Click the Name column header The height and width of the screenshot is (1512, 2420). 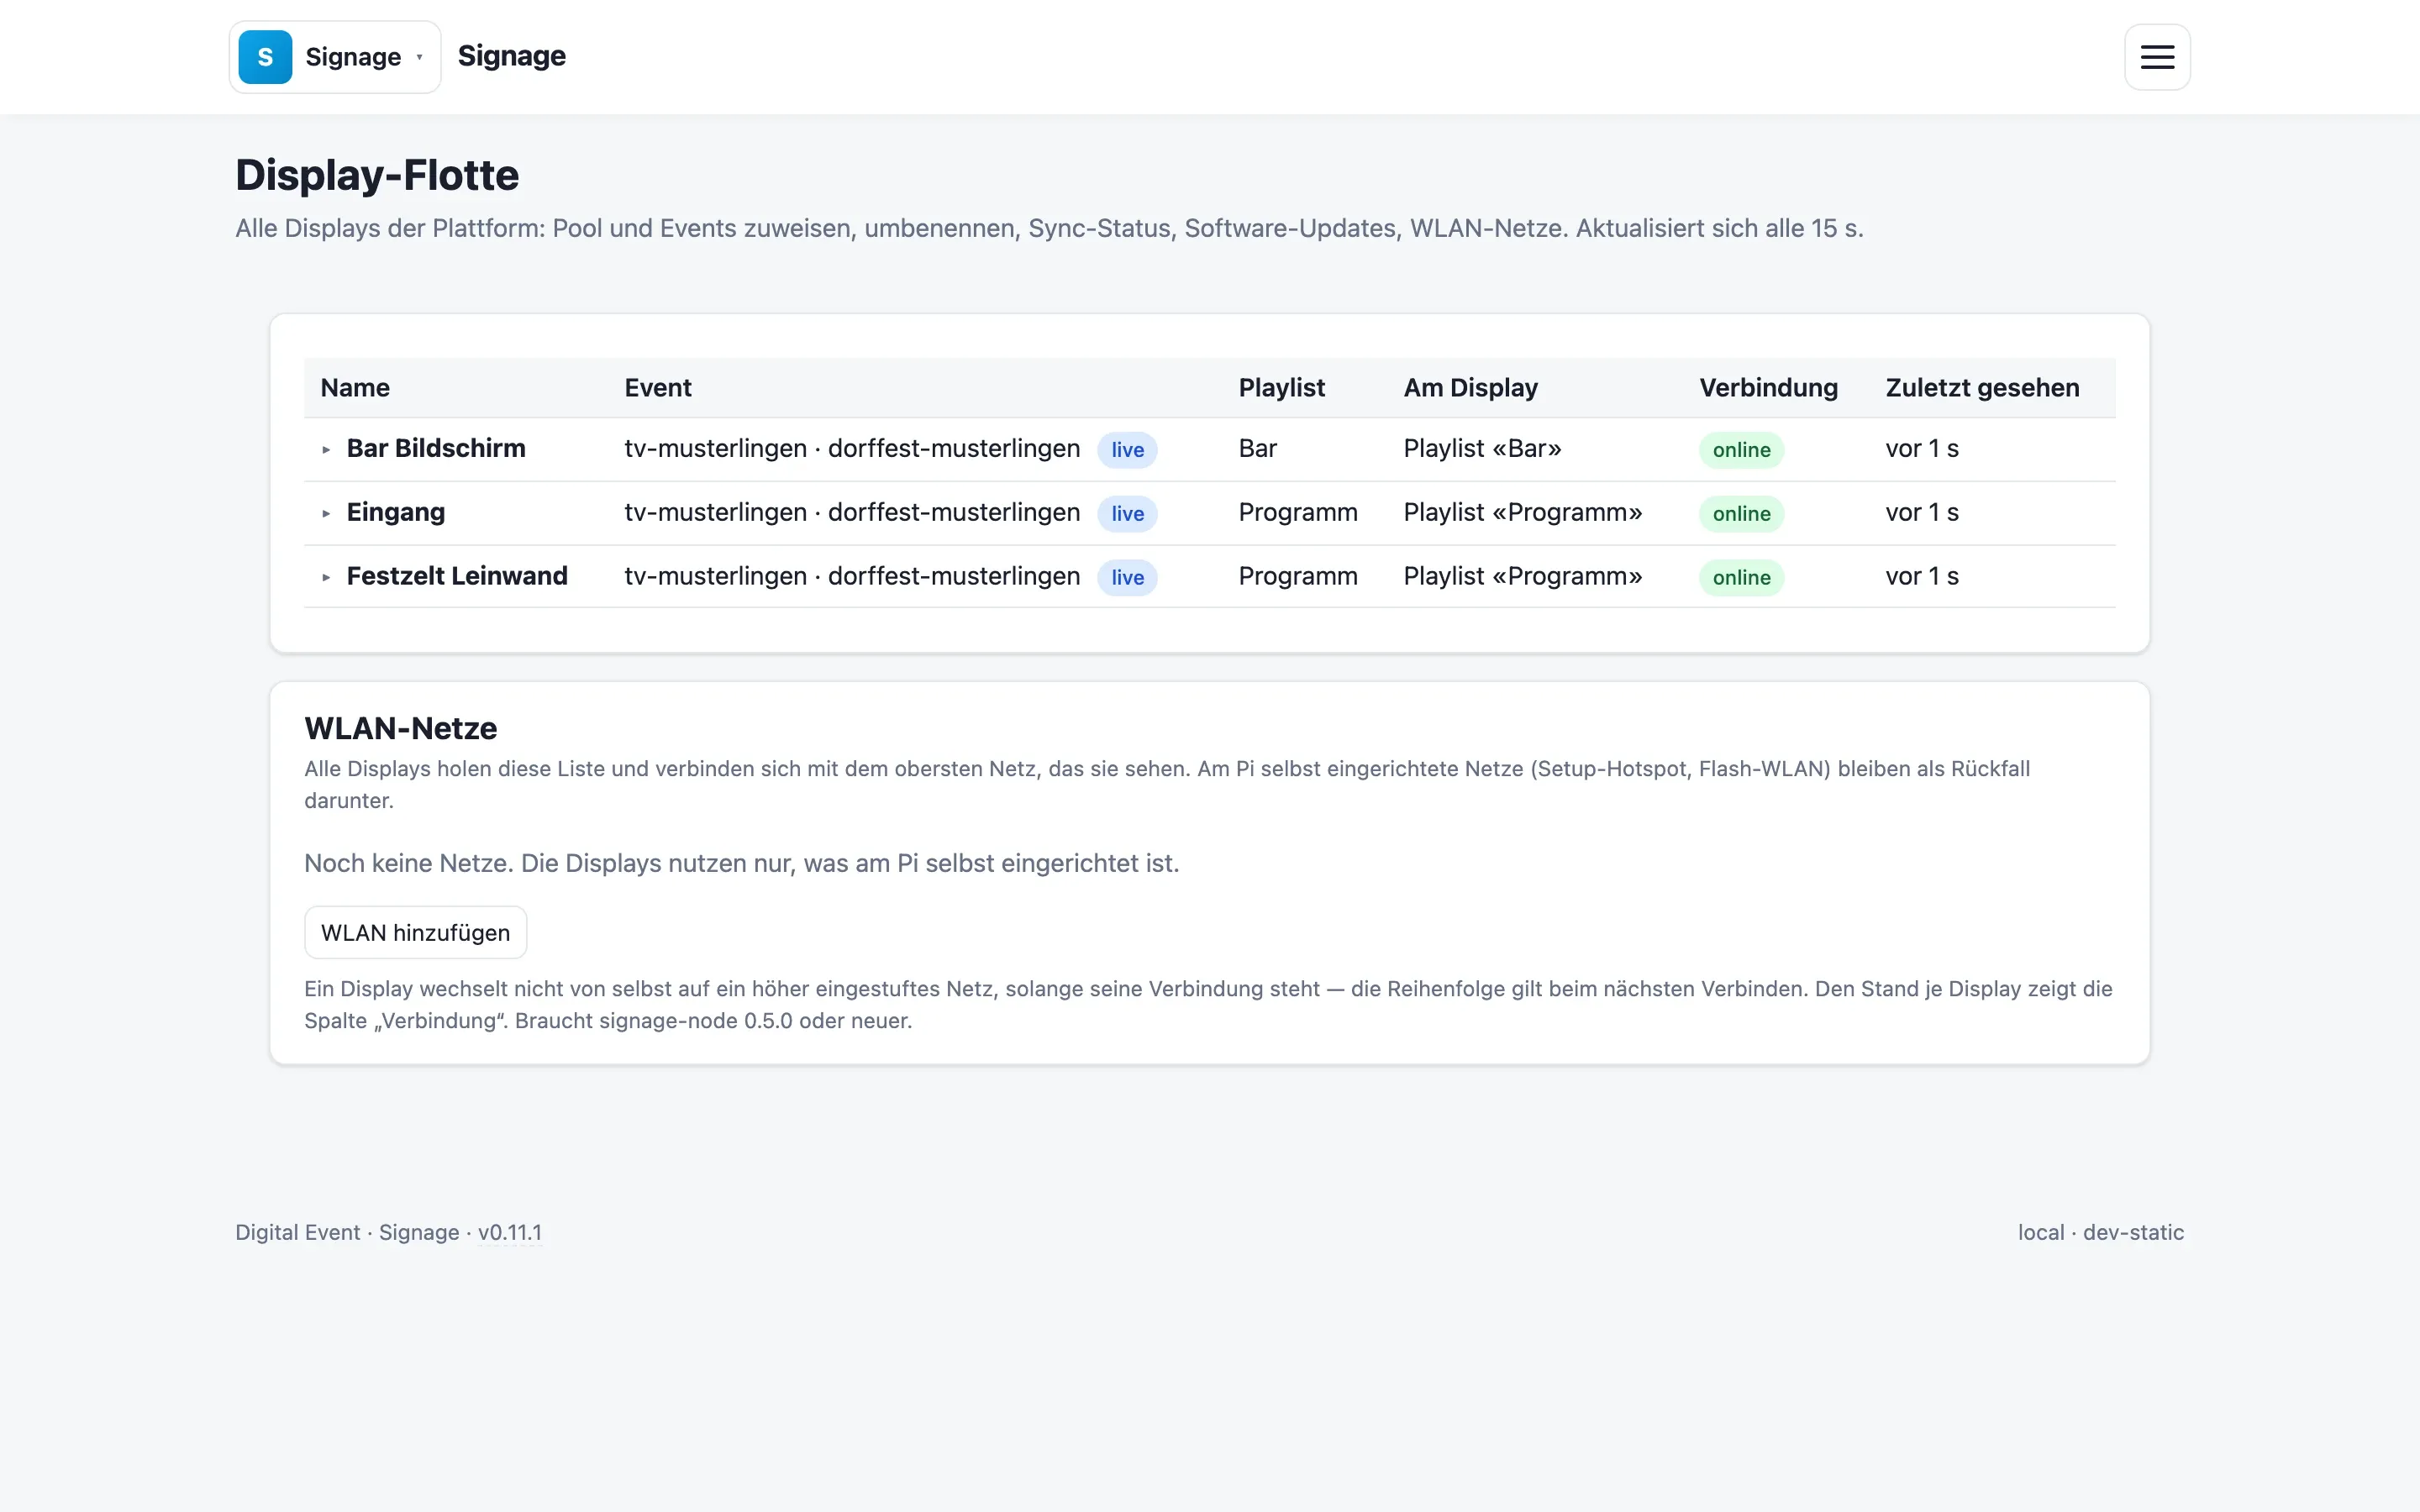355,388
